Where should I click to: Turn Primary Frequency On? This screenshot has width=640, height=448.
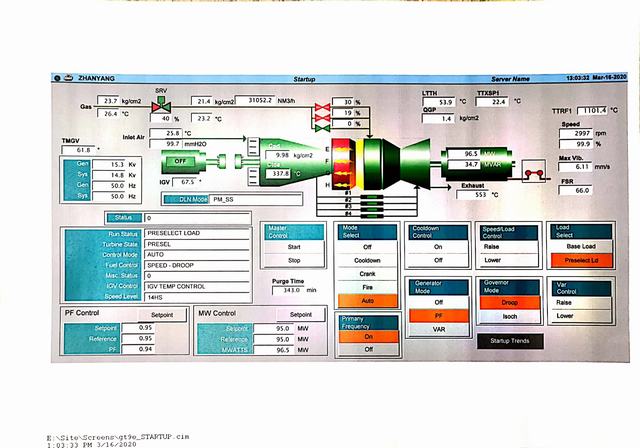coord(369,337)
